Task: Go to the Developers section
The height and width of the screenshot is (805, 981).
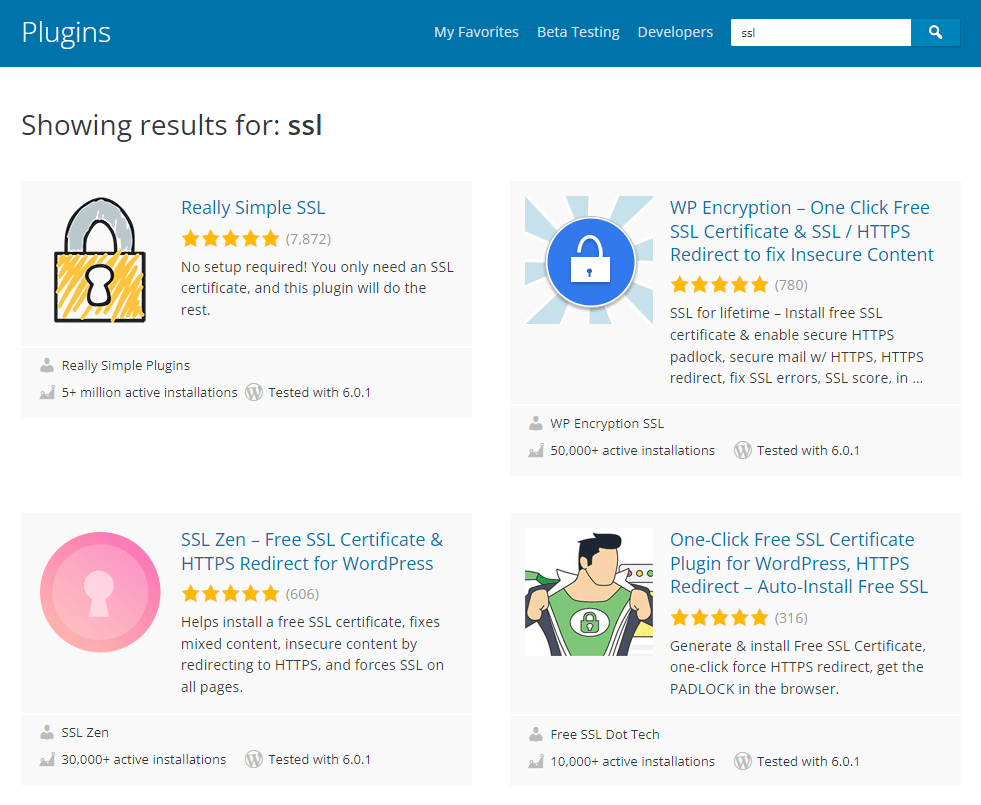Action: coord(675,32)
